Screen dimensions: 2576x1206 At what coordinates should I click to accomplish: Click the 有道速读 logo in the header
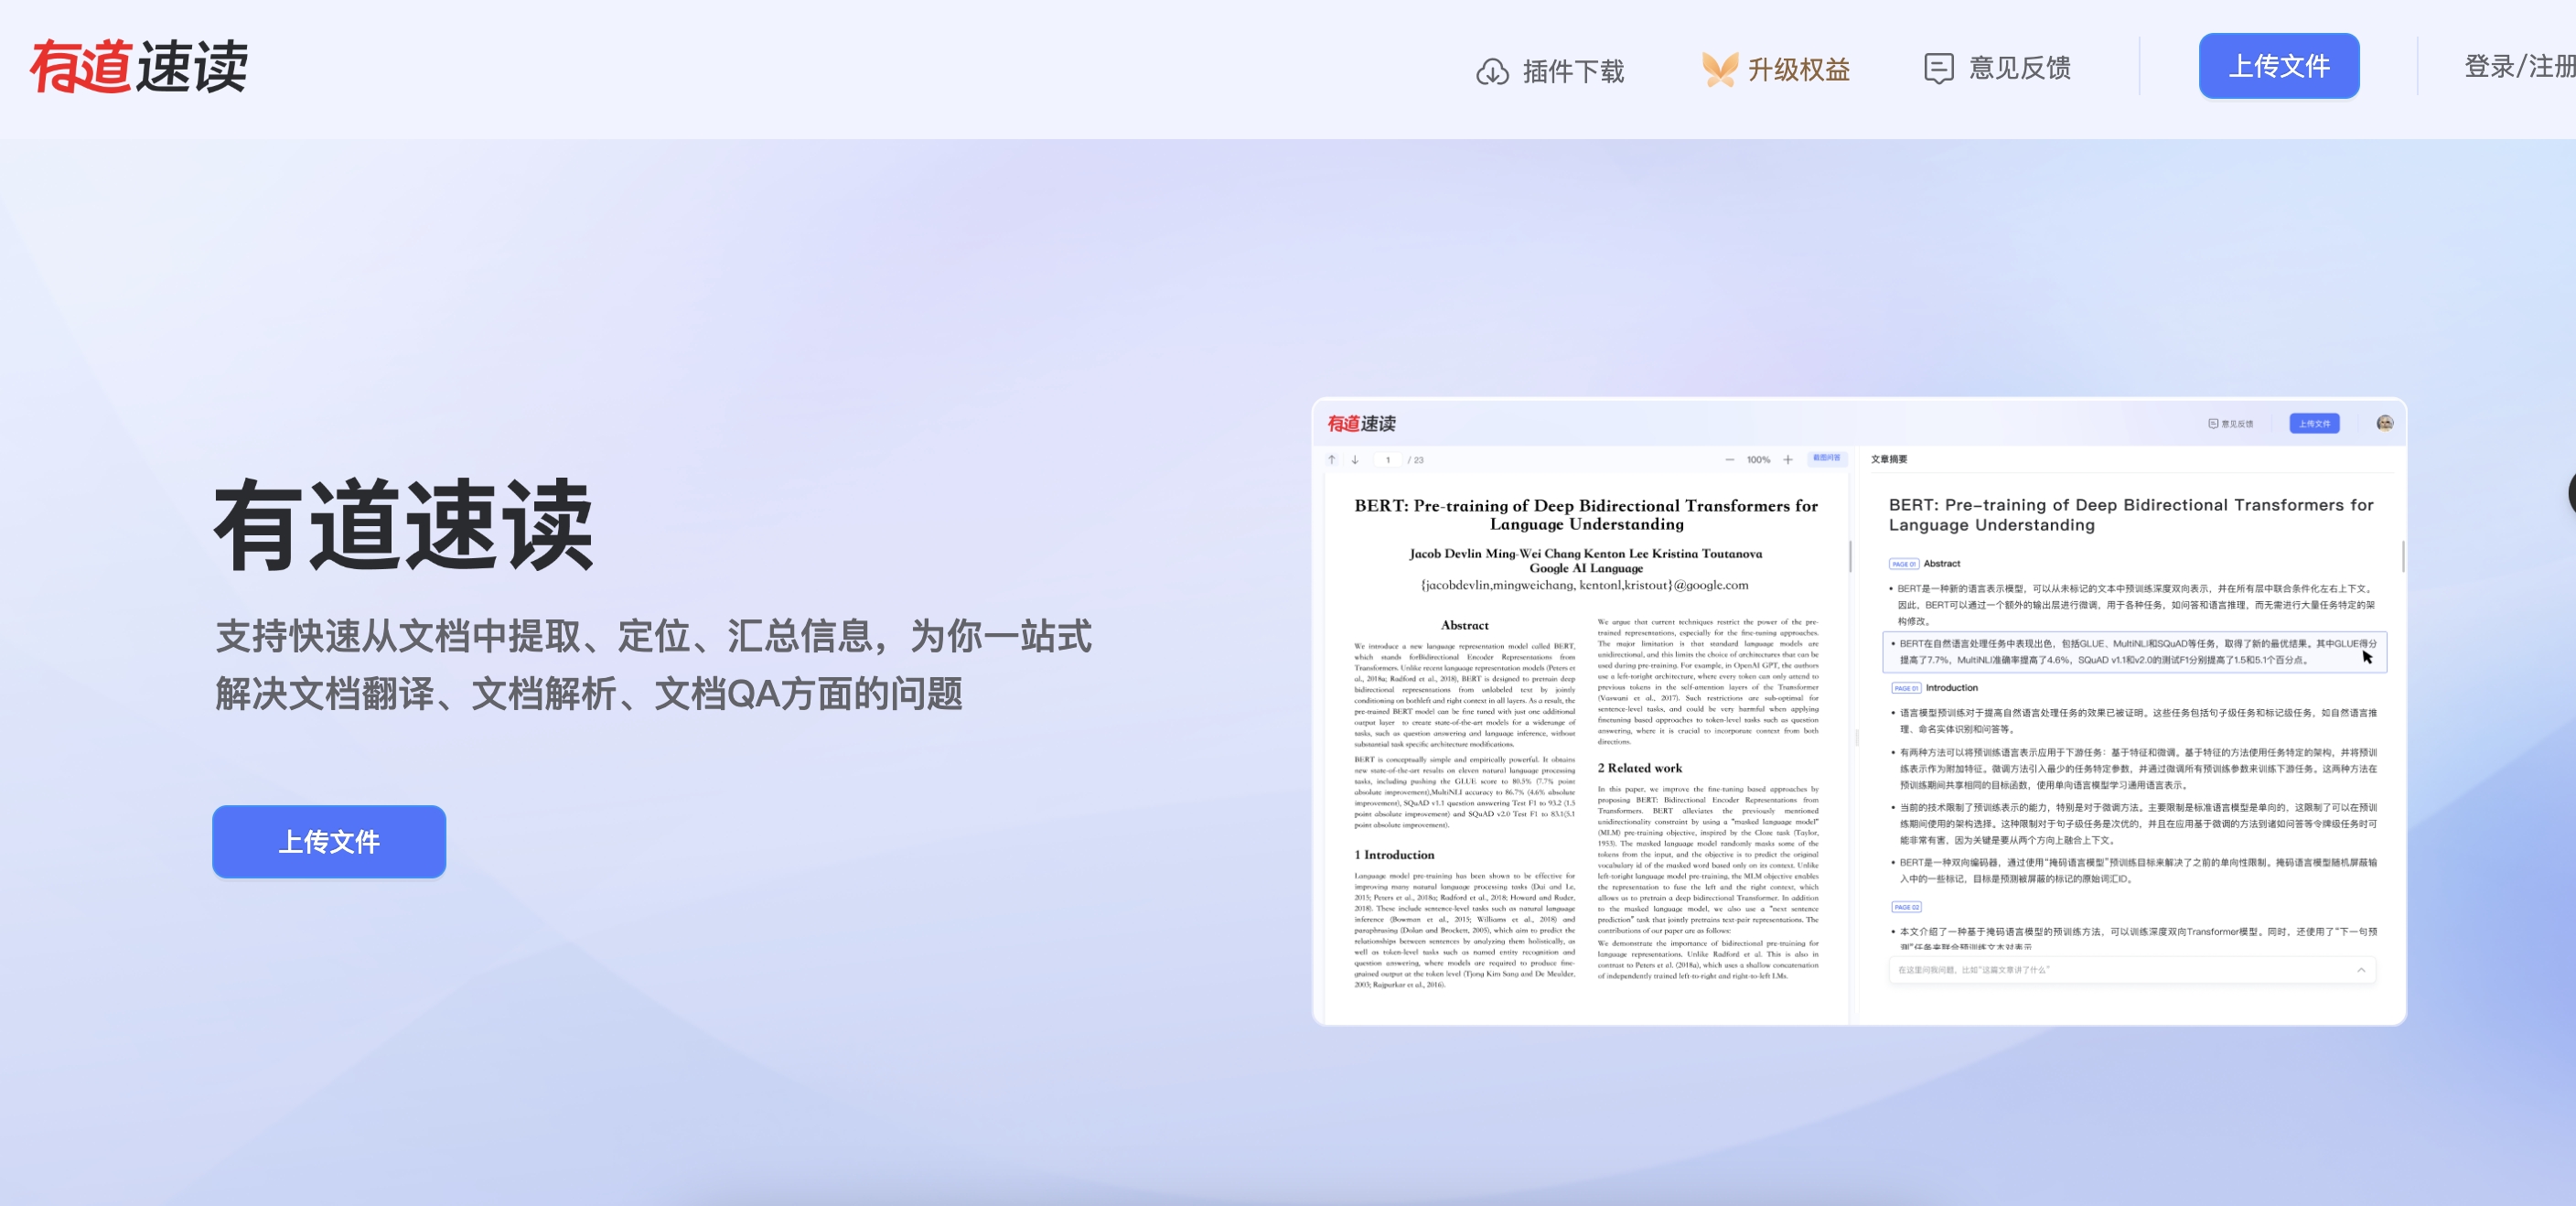[x=138, y=67]
